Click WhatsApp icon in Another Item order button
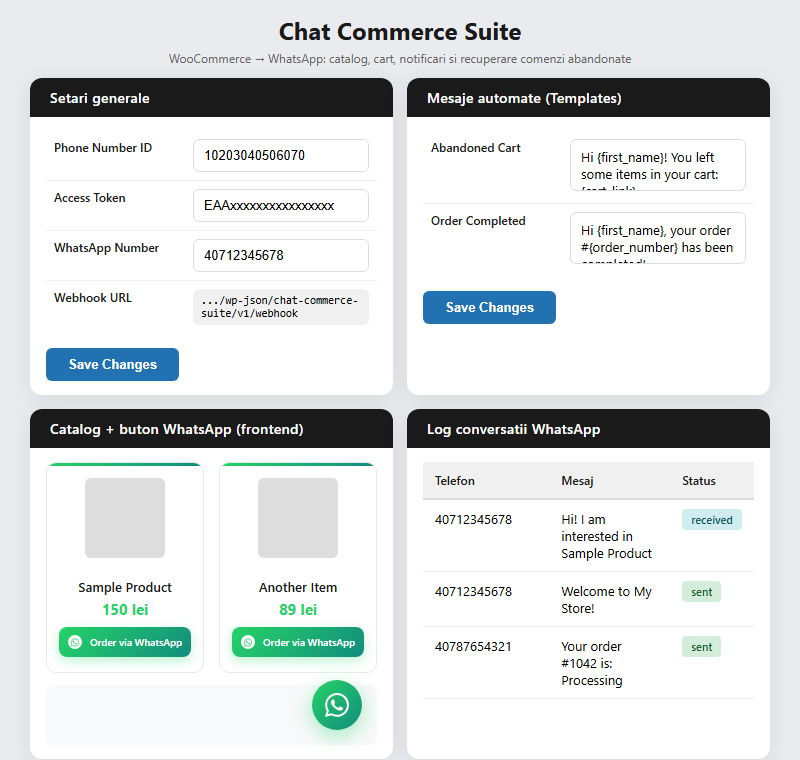 click(x=248, y=642)
